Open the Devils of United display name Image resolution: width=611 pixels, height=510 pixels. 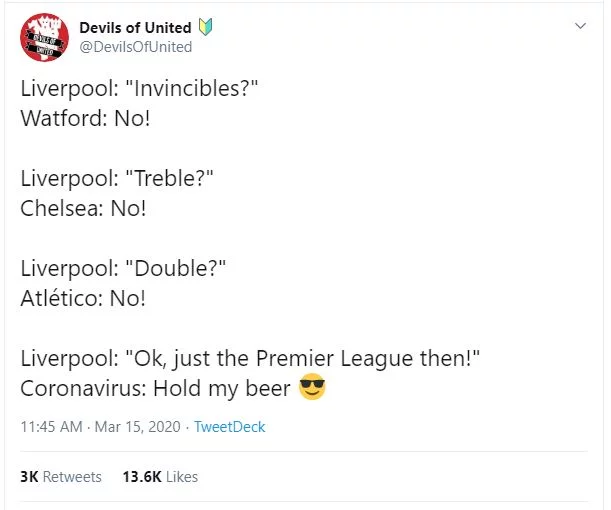click(149, 27)
